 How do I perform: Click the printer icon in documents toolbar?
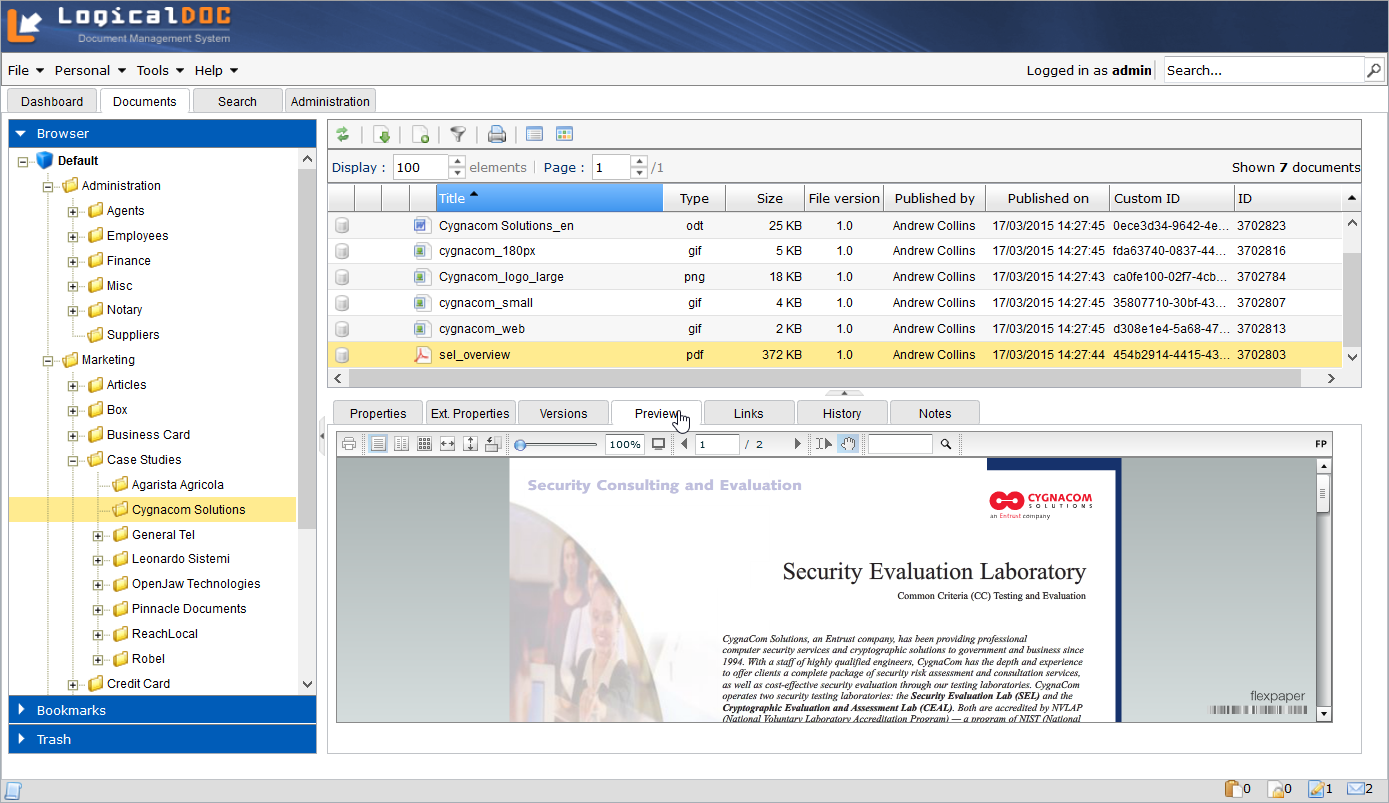pos(497,134)
